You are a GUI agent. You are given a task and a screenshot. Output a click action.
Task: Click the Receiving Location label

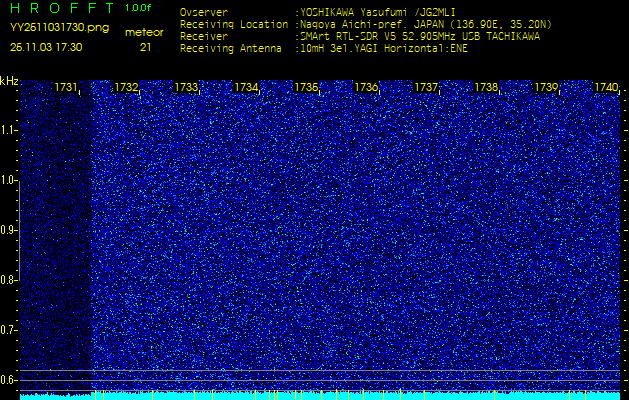point(234,24)
